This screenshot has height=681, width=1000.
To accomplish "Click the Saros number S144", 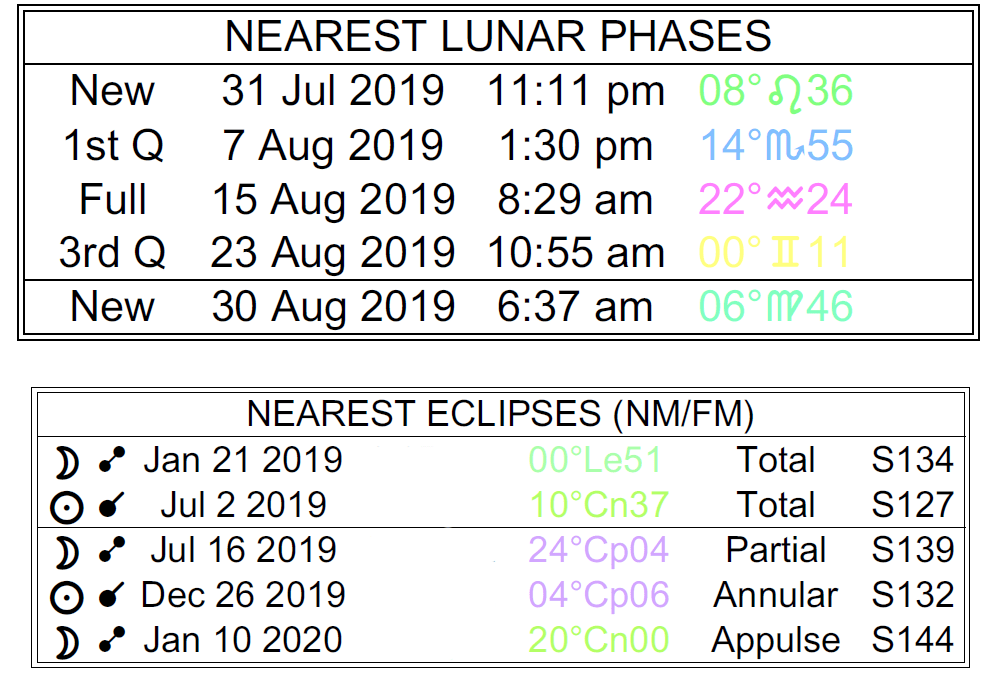I will click(912, 642).
